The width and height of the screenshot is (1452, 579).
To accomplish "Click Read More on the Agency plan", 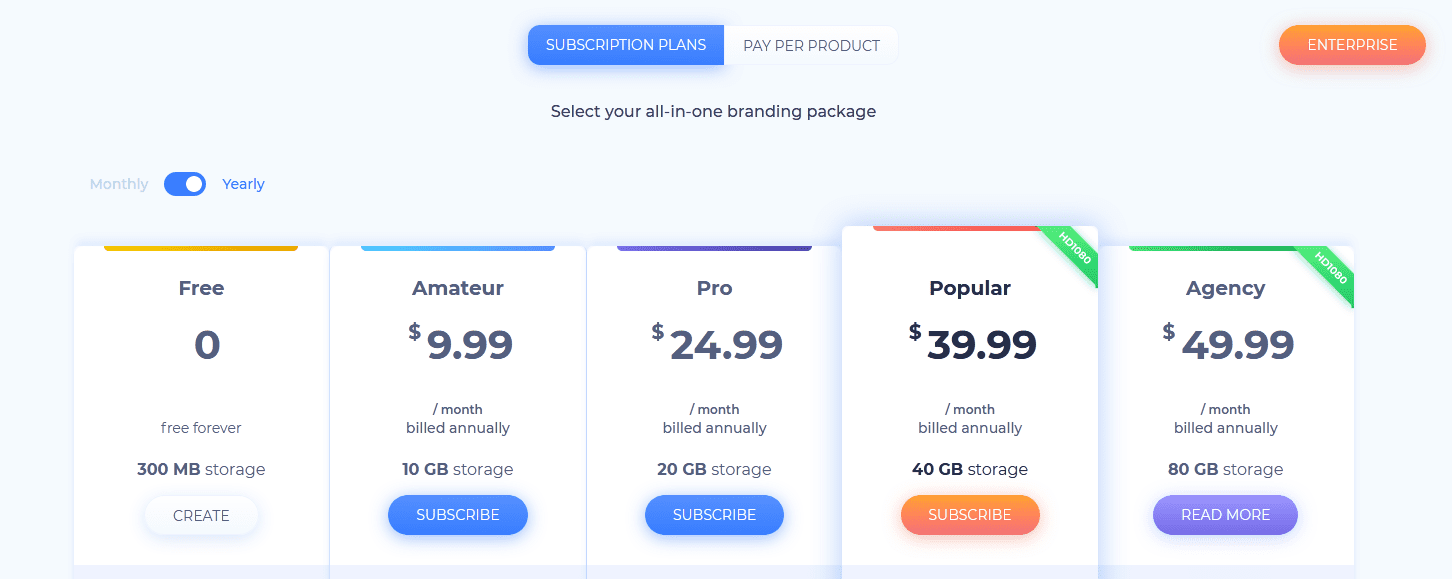I will pos(1225,514).
